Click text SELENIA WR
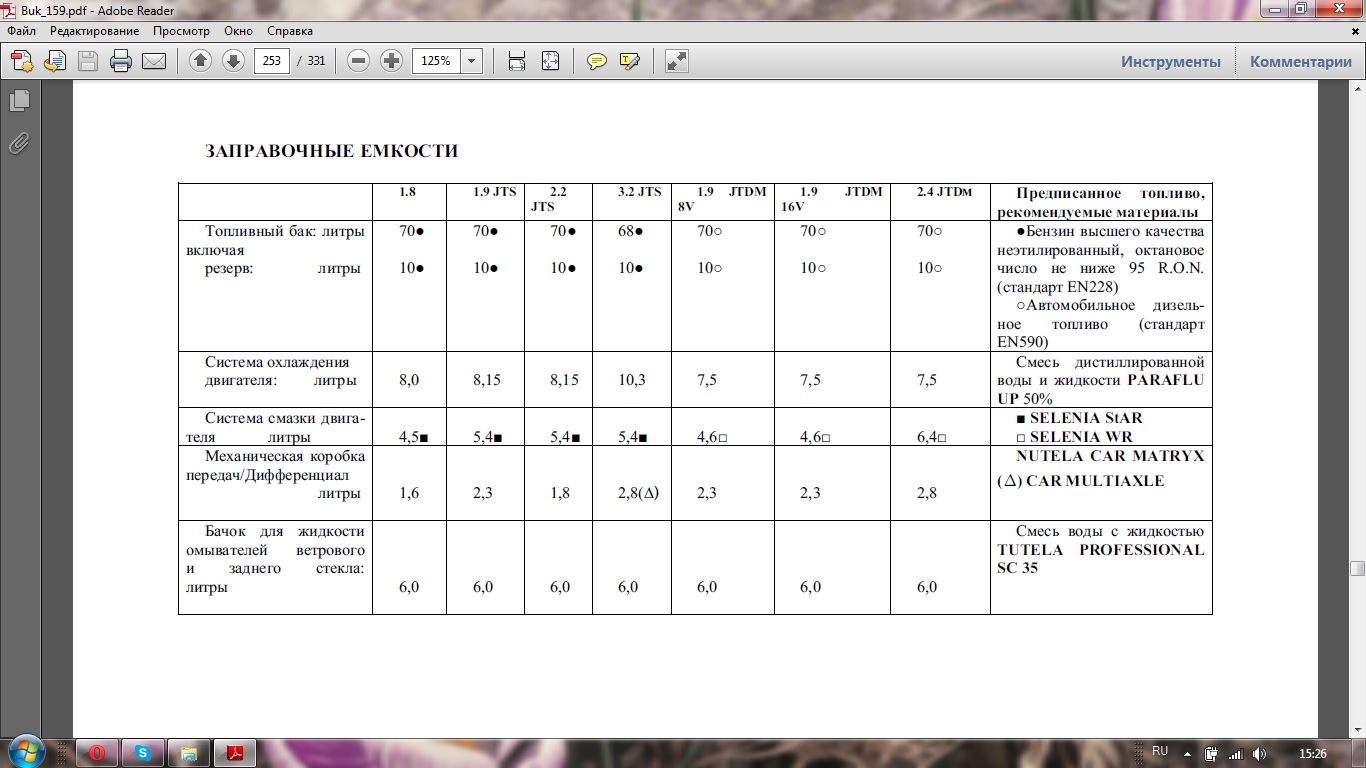 tap(1080, 437)
